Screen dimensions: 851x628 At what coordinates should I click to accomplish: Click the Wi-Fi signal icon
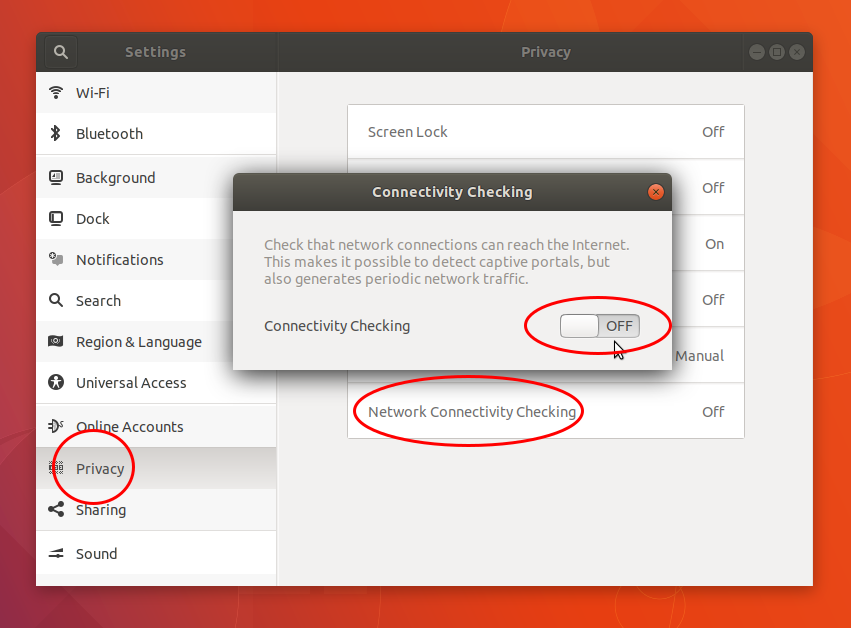tap(55, 92)
